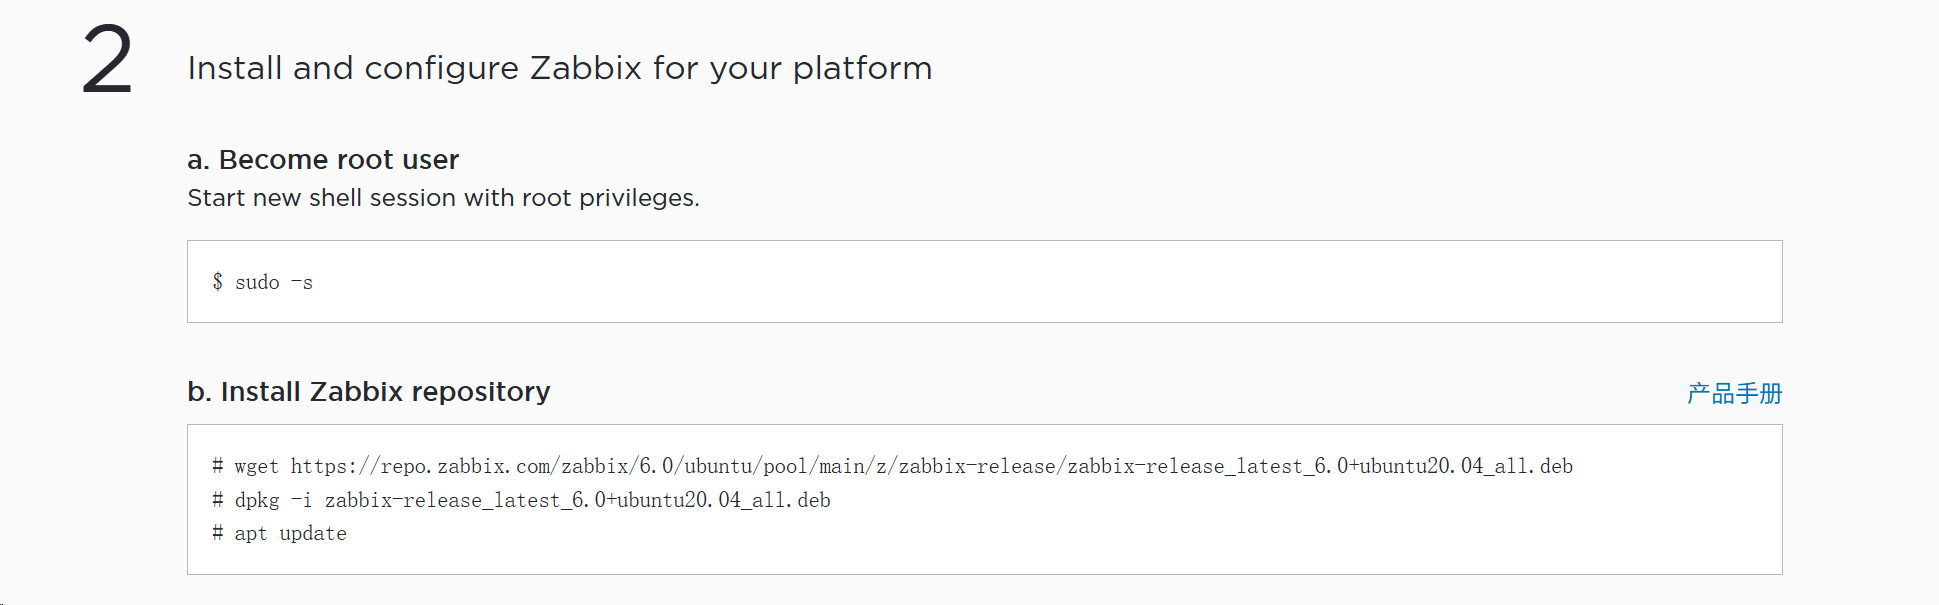Click the "Install and configure Zabbix" main heading

click(x=559, y=68)
